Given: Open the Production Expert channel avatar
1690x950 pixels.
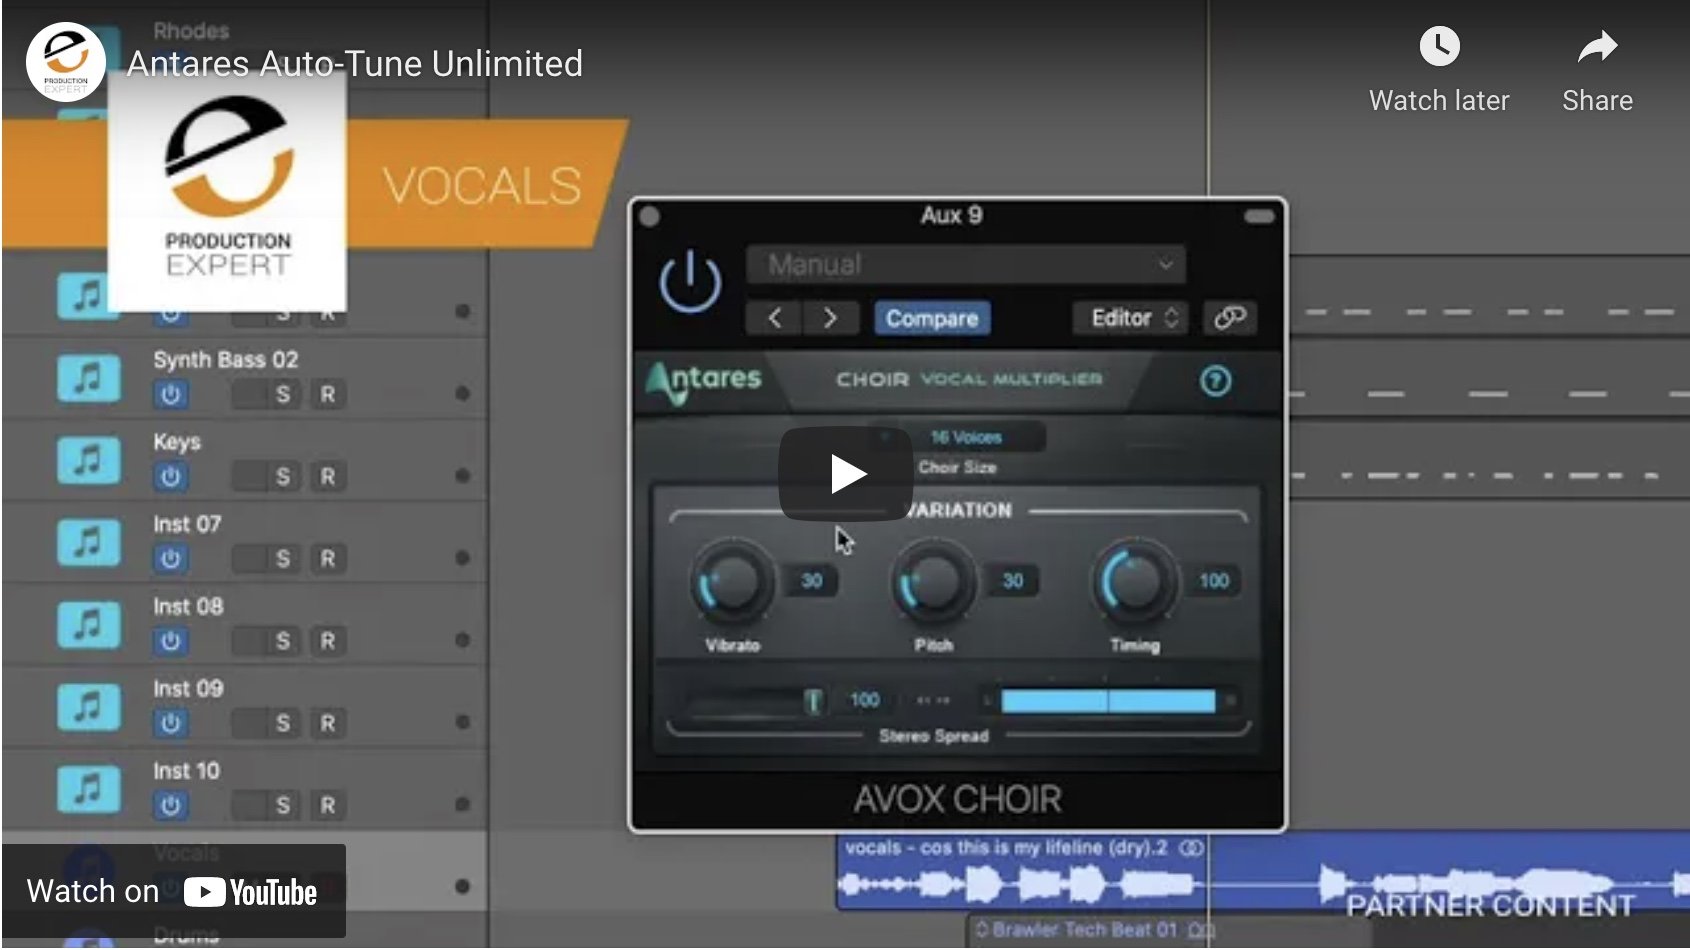Looking at the screenshot, I should pos(65,62).
